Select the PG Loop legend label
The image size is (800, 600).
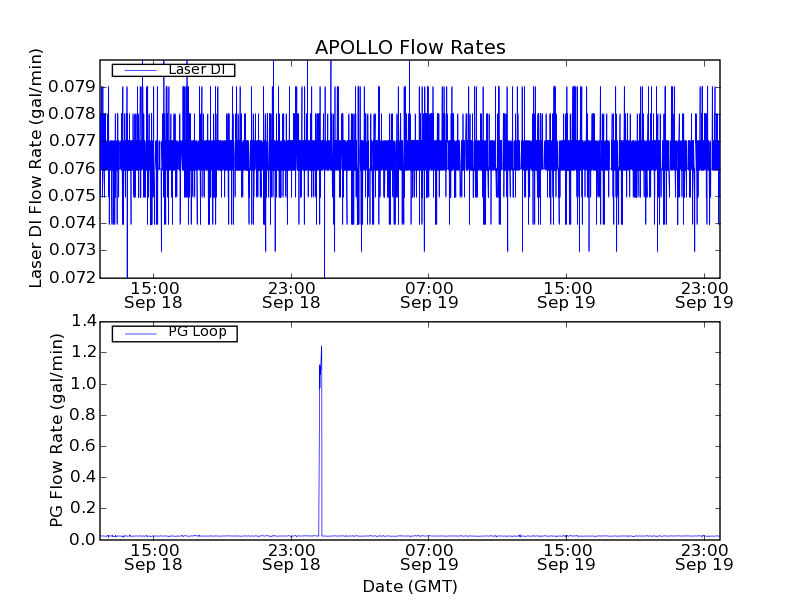(x=196, y=332)
